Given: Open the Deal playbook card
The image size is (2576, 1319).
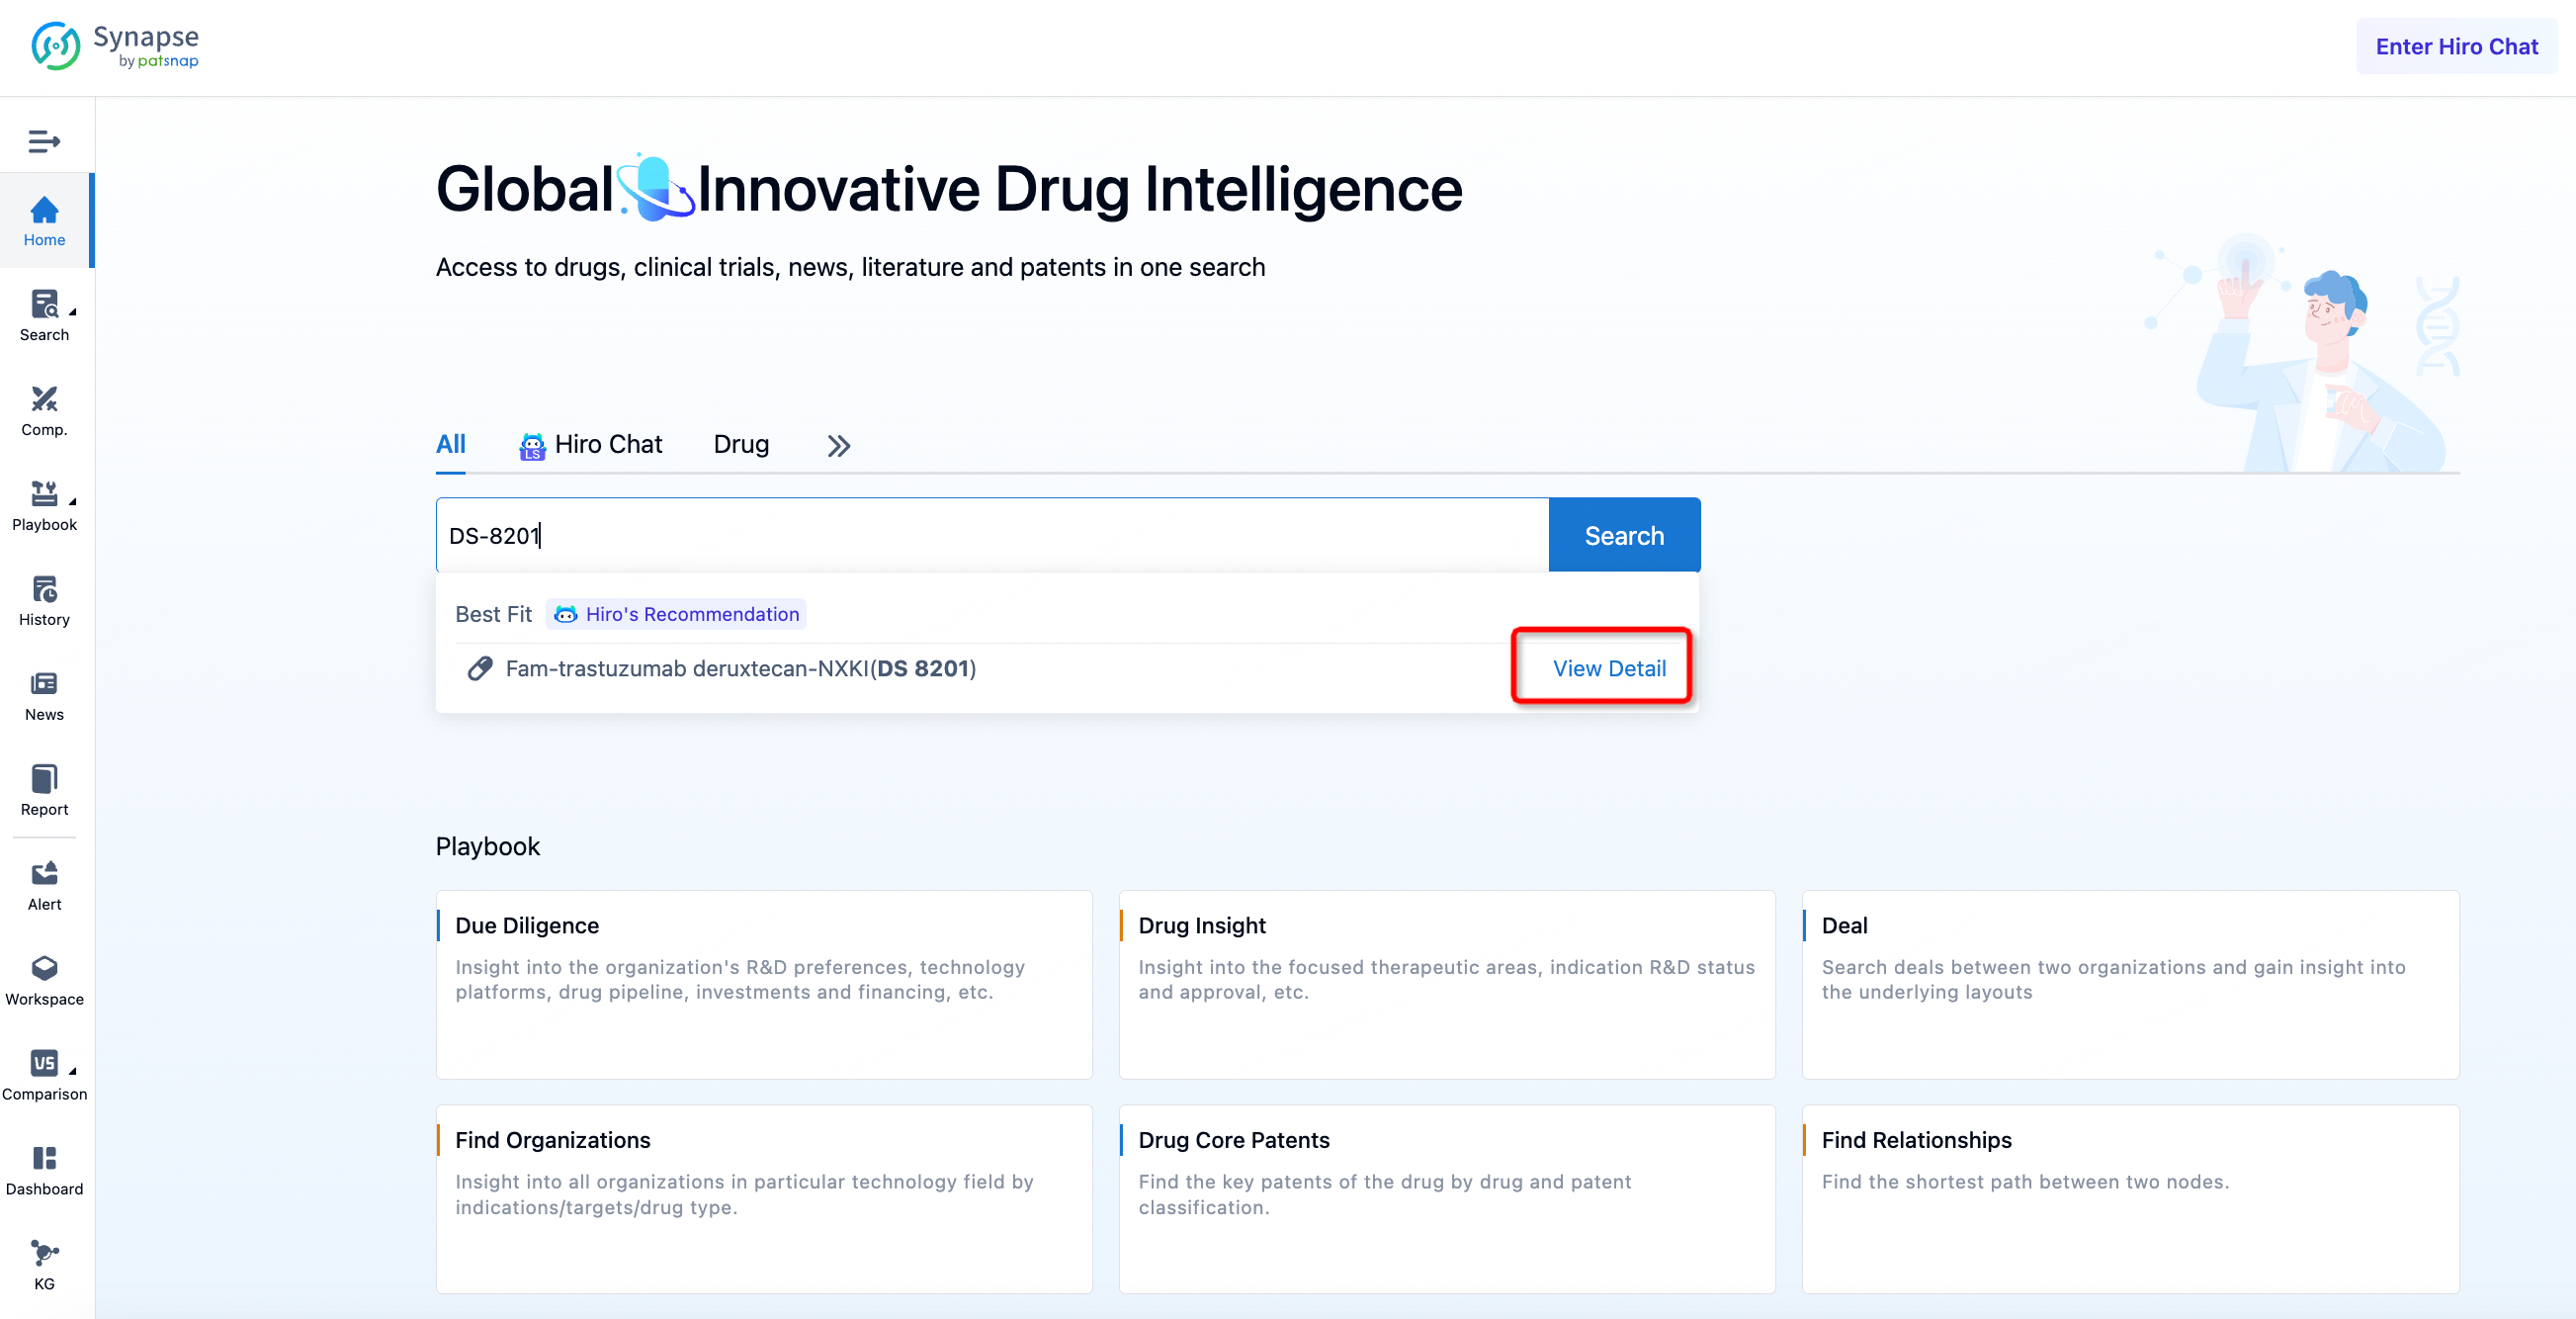Looking at the screenshot, I should pyautogui.click(x=2130, y=984).
